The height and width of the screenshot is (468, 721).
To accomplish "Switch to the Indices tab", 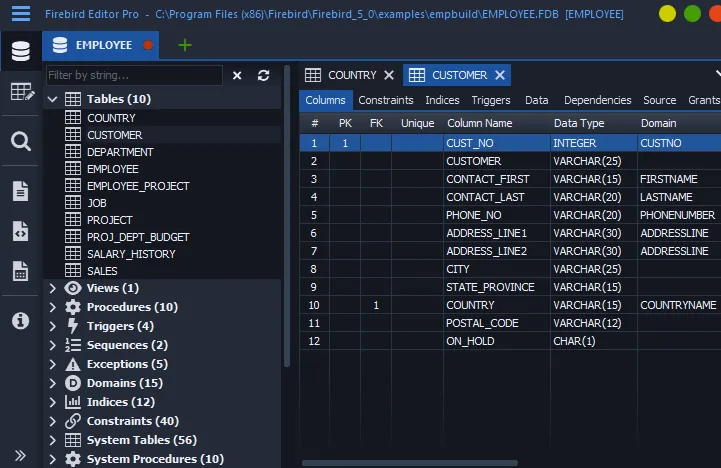I will click(x=442, y=100).
